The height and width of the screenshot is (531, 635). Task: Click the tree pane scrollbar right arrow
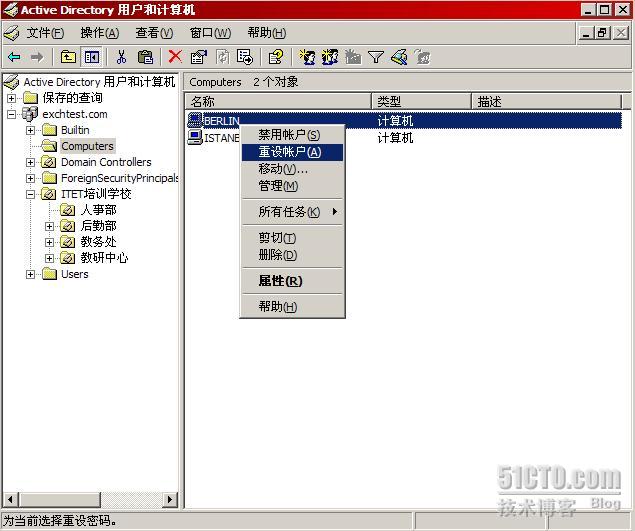click(x=170, y=499)
